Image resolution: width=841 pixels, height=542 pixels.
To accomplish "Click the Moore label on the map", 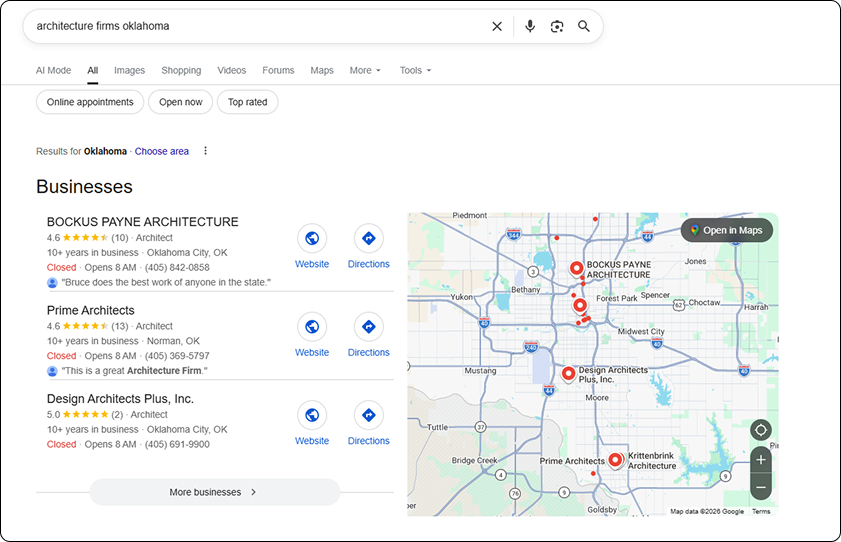I will pyautogui.click(x=597, y=398).
